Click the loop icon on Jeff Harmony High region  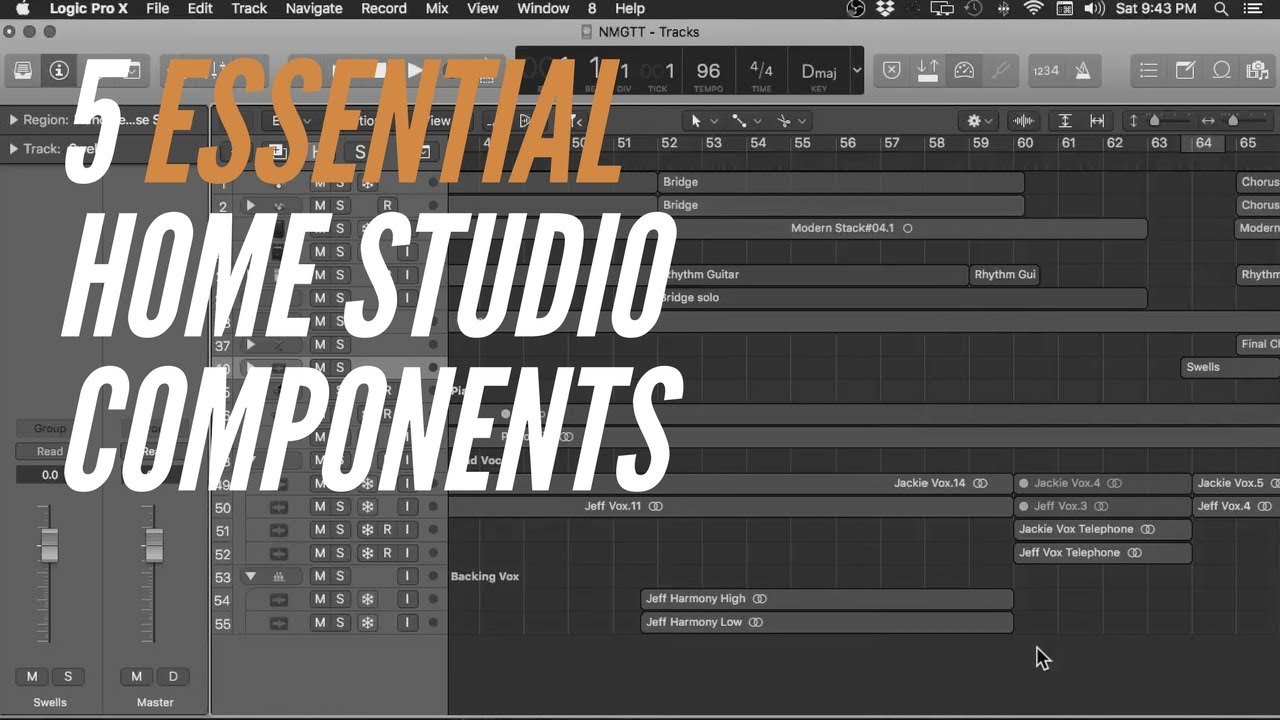point(760,599)
